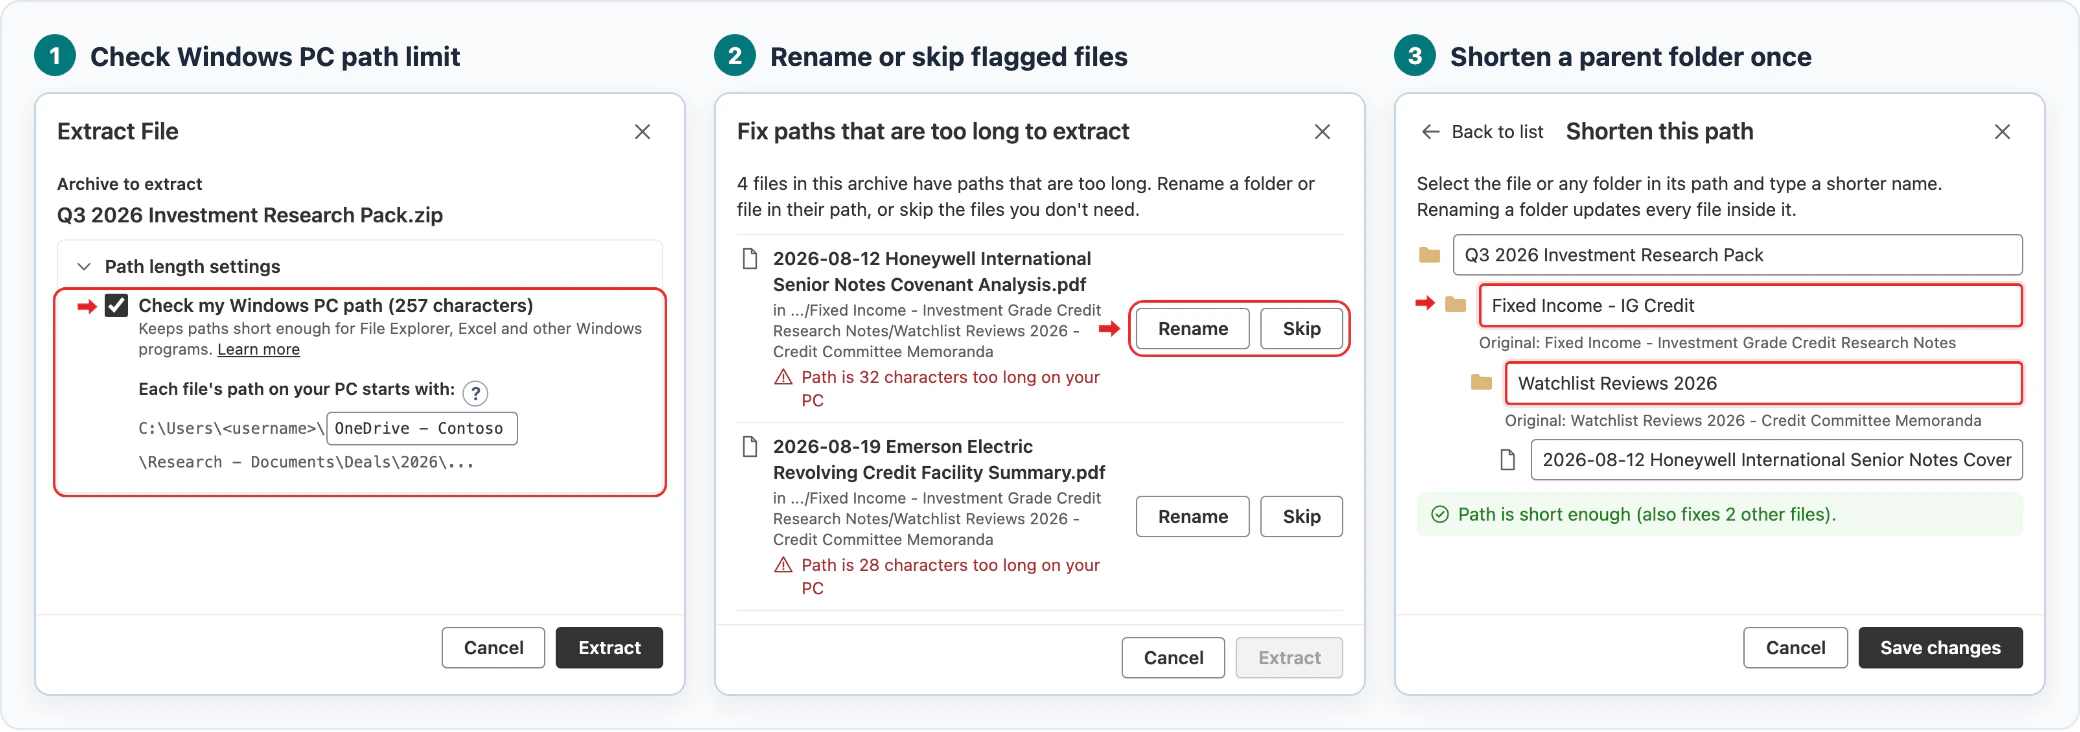The height and width of the screenshot is (732, 2080).
Task: Close the Shorten this path dialog
Action: pos(2002,132)
